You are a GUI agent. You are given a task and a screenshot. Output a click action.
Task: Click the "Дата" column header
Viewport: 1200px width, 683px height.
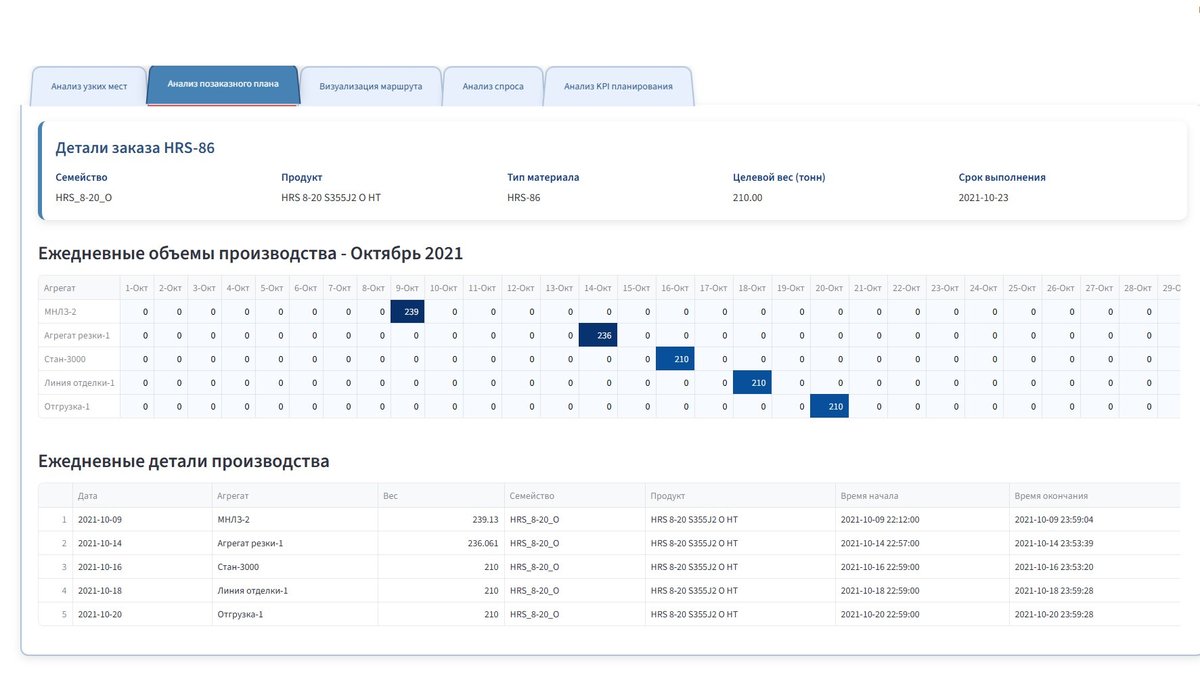[x=142, y=495]
